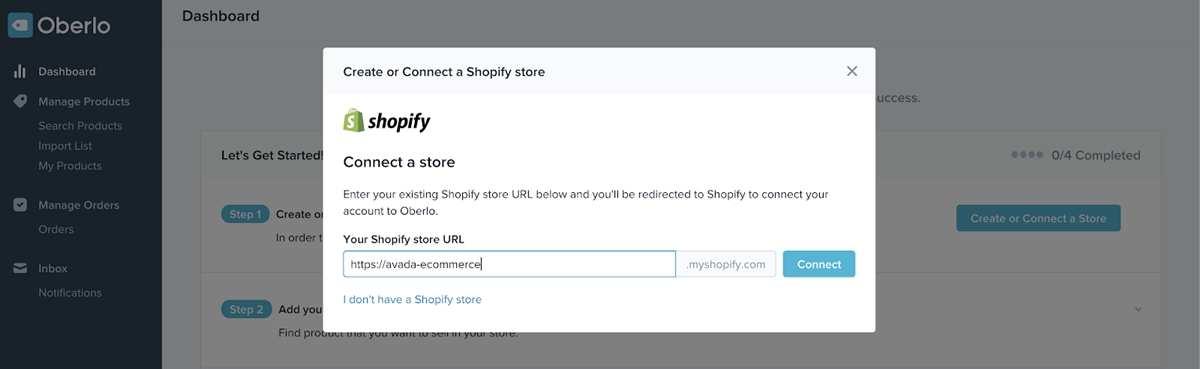Click the Shopify bag logo
The image size is (1200, 369).
click(353, 121)
